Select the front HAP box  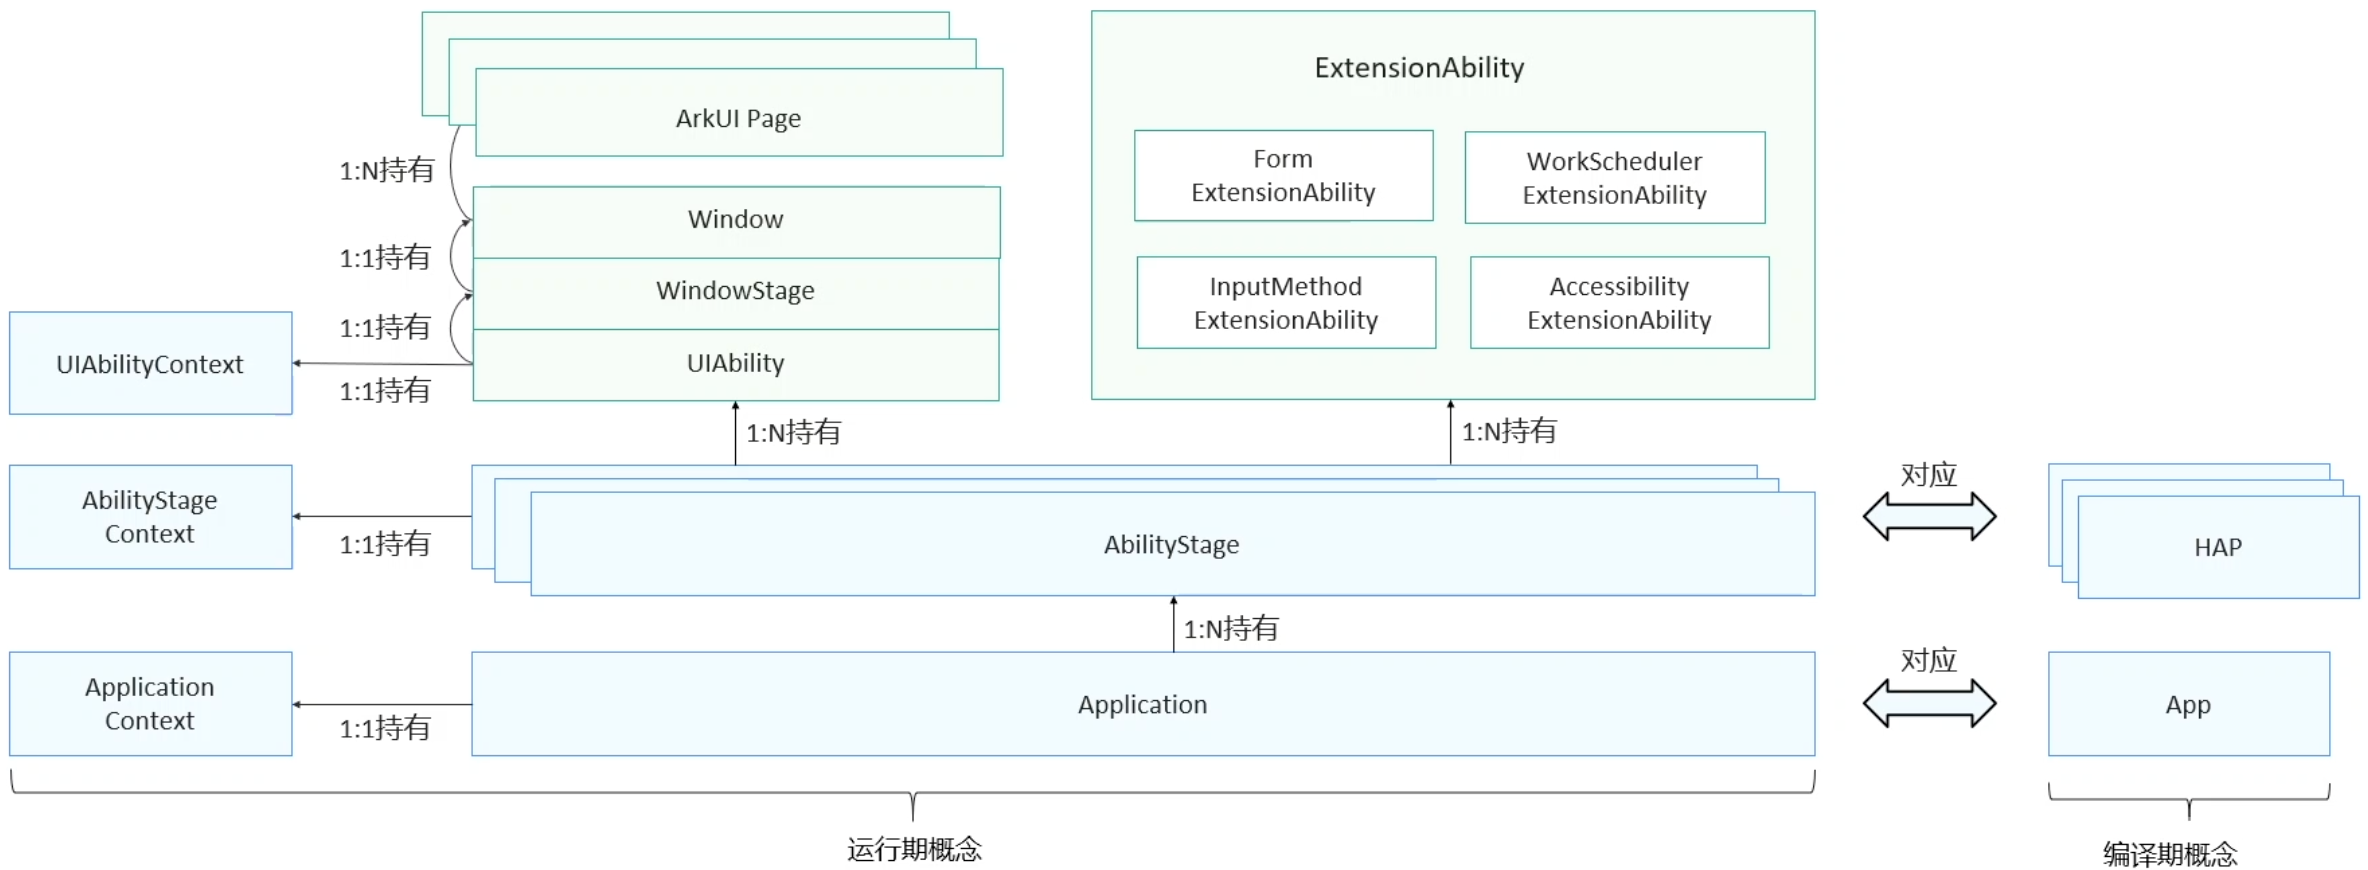click(2219, 547)
